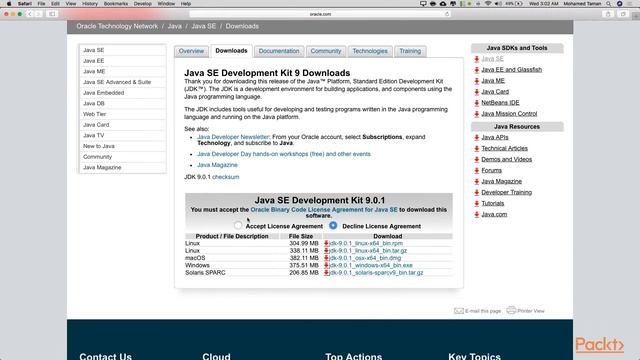Image resolution: width=640 pixels, height=360 pixels.
Task: Open the Develop menu
Action: [x=142, y=4]
